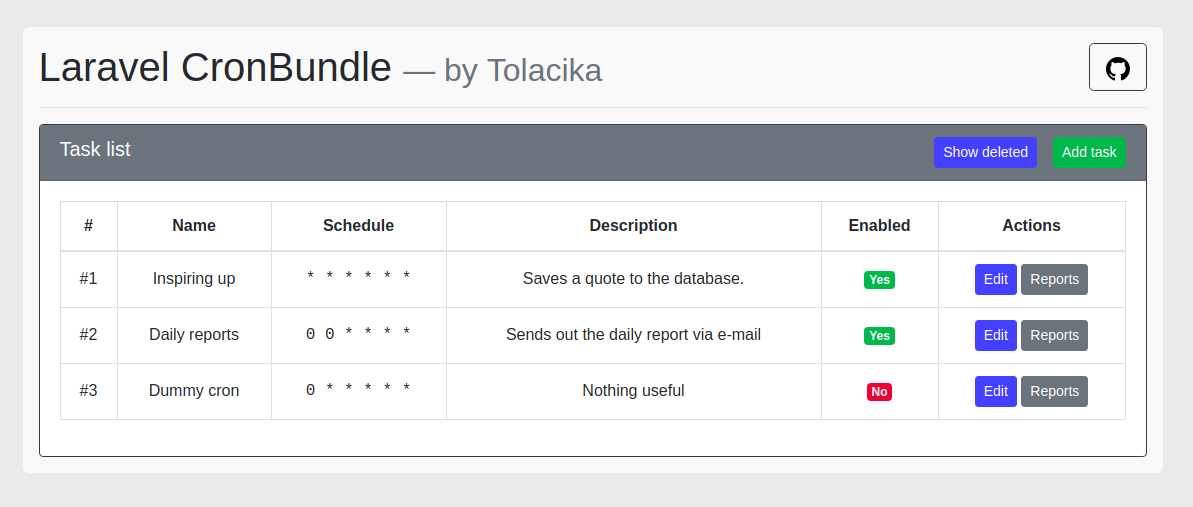The height and width of the screenshot is (507, 1193).
Task: Open Reports for Dummy cron
Action: pos(1054,391)
